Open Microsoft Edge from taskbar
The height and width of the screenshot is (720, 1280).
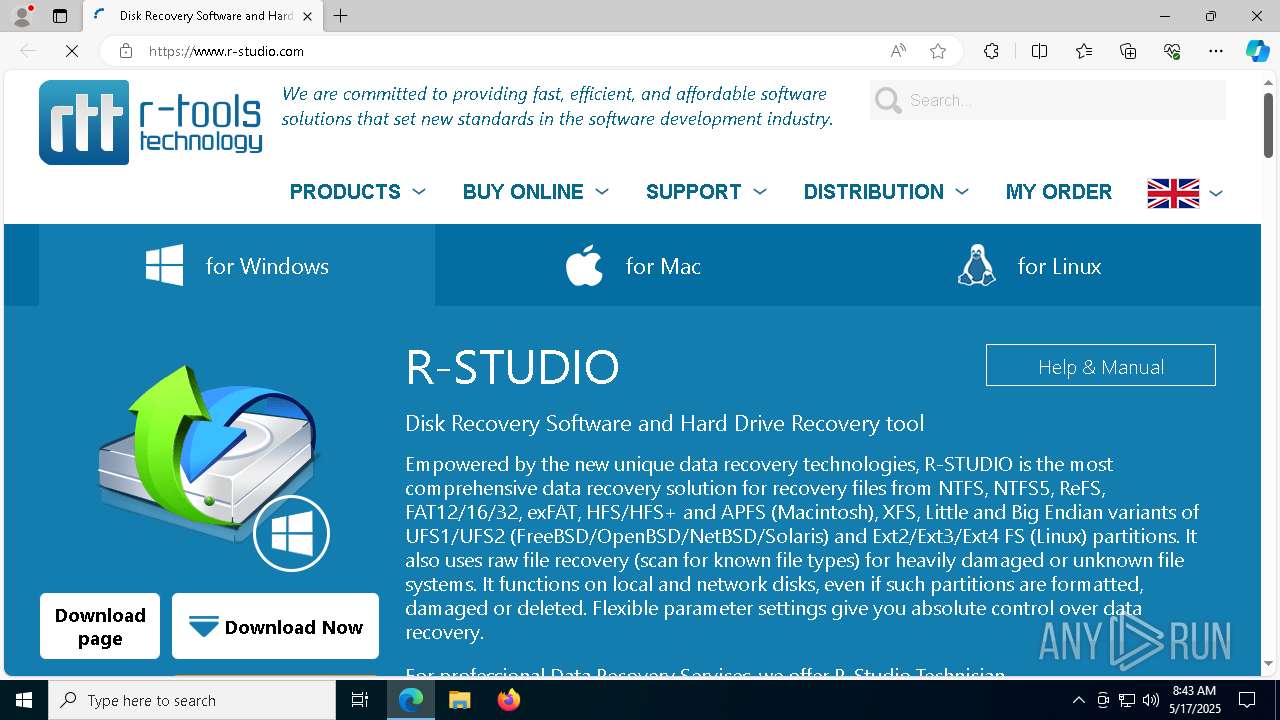pyautogui.click(x=411, y=700)
